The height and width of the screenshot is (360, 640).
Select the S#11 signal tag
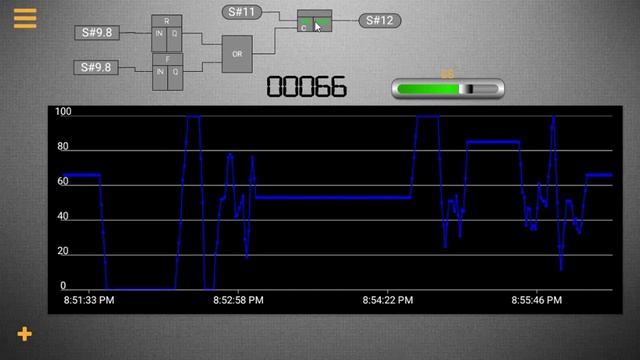(x=242, y=12)
